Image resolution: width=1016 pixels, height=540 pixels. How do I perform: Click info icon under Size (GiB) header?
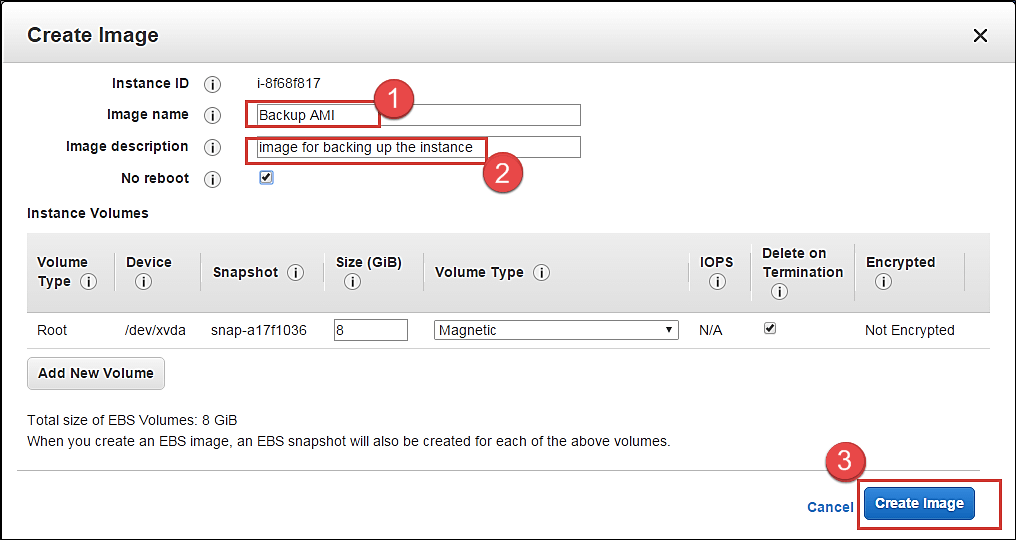(351, 283)
